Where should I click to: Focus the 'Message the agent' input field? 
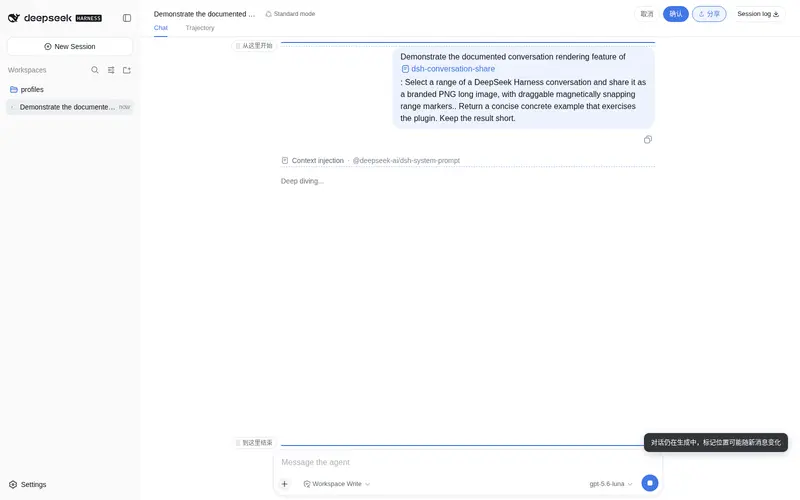(x=468, y=462)
